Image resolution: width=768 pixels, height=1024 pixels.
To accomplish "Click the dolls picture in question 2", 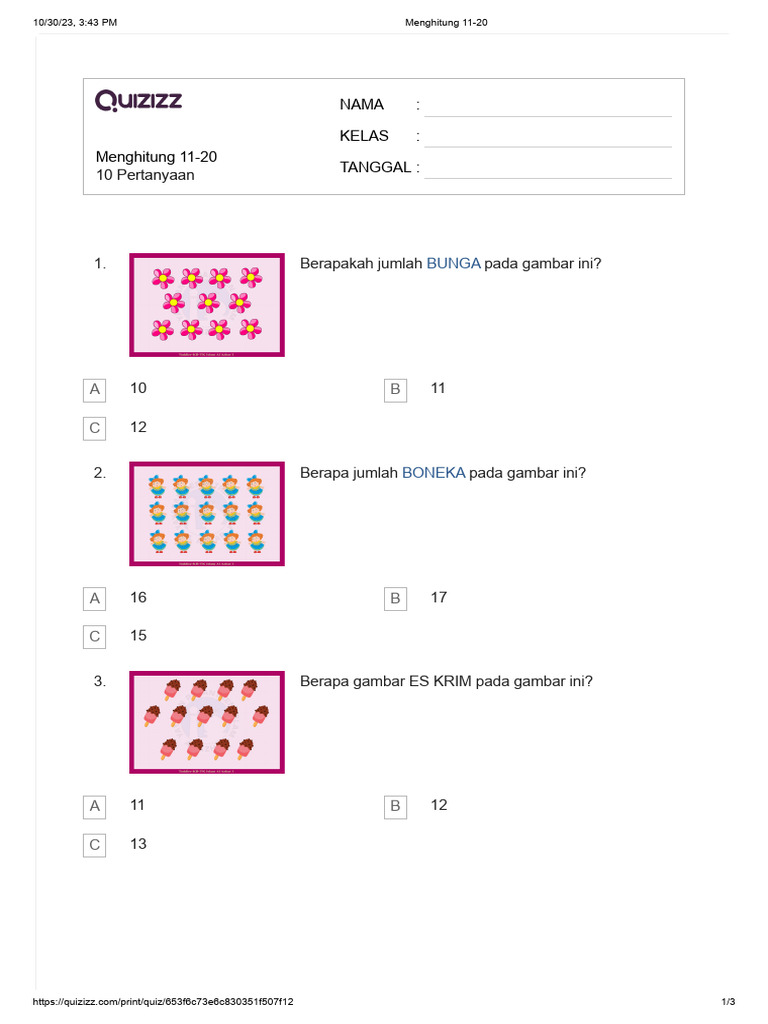I will [x=207, y=514].
